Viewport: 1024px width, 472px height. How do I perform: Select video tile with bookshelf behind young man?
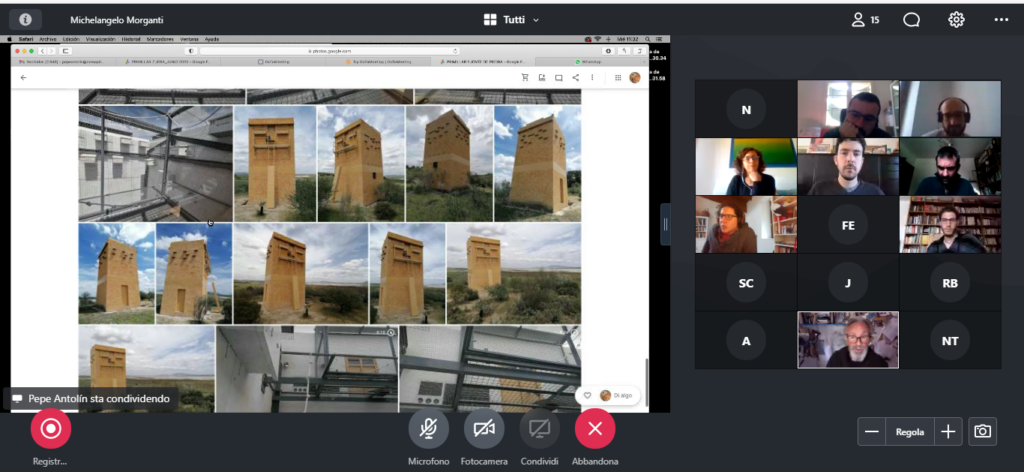pyautogui.click(x=950, y=225)
